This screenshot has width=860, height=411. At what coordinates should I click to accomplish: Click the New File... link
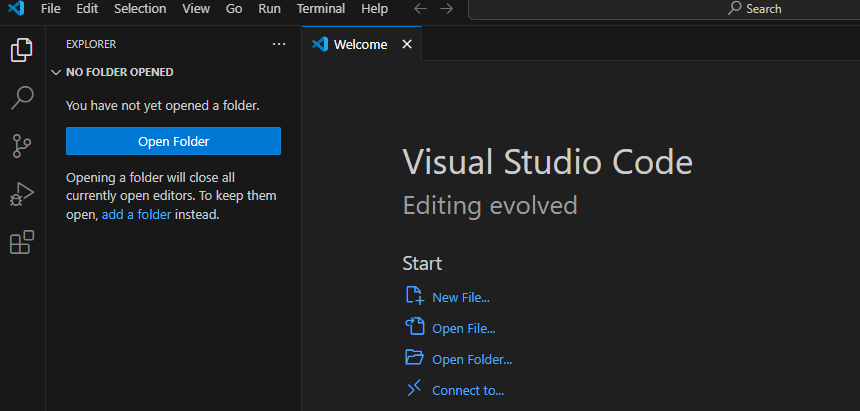pos(461,297)
